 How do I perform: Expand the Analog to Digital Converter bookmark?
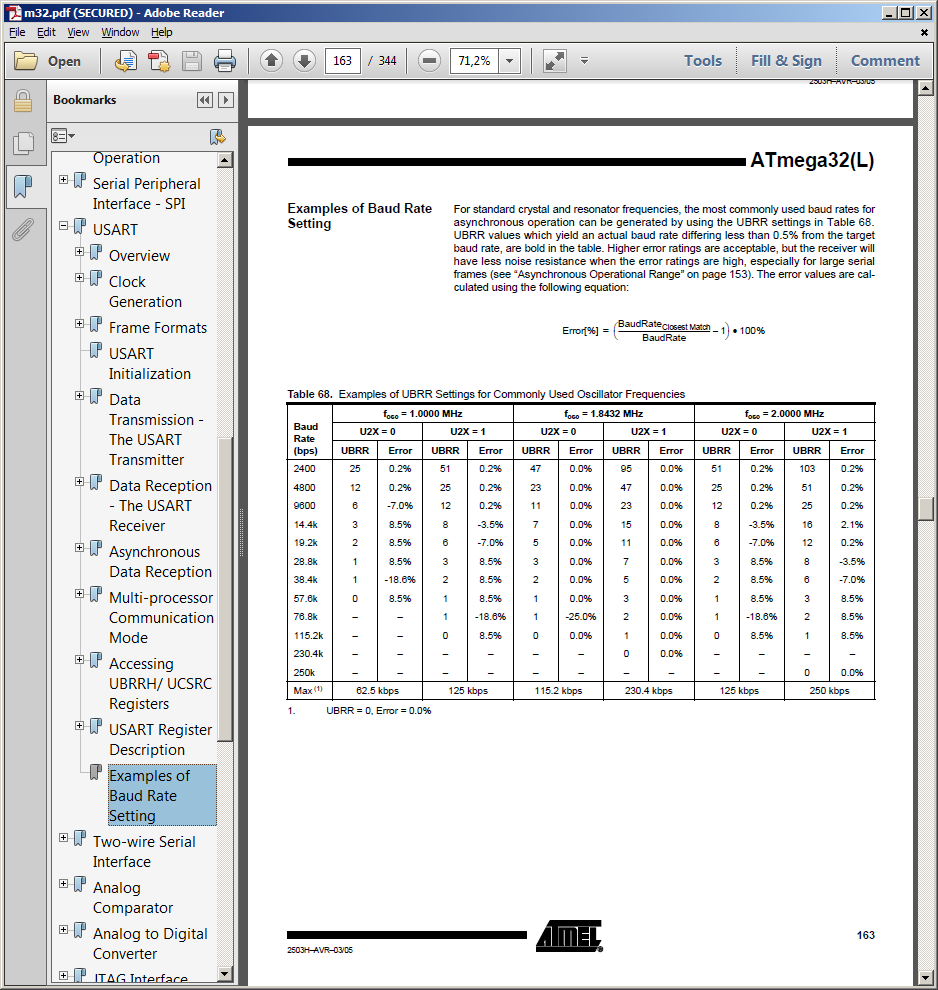pos(64,929)
